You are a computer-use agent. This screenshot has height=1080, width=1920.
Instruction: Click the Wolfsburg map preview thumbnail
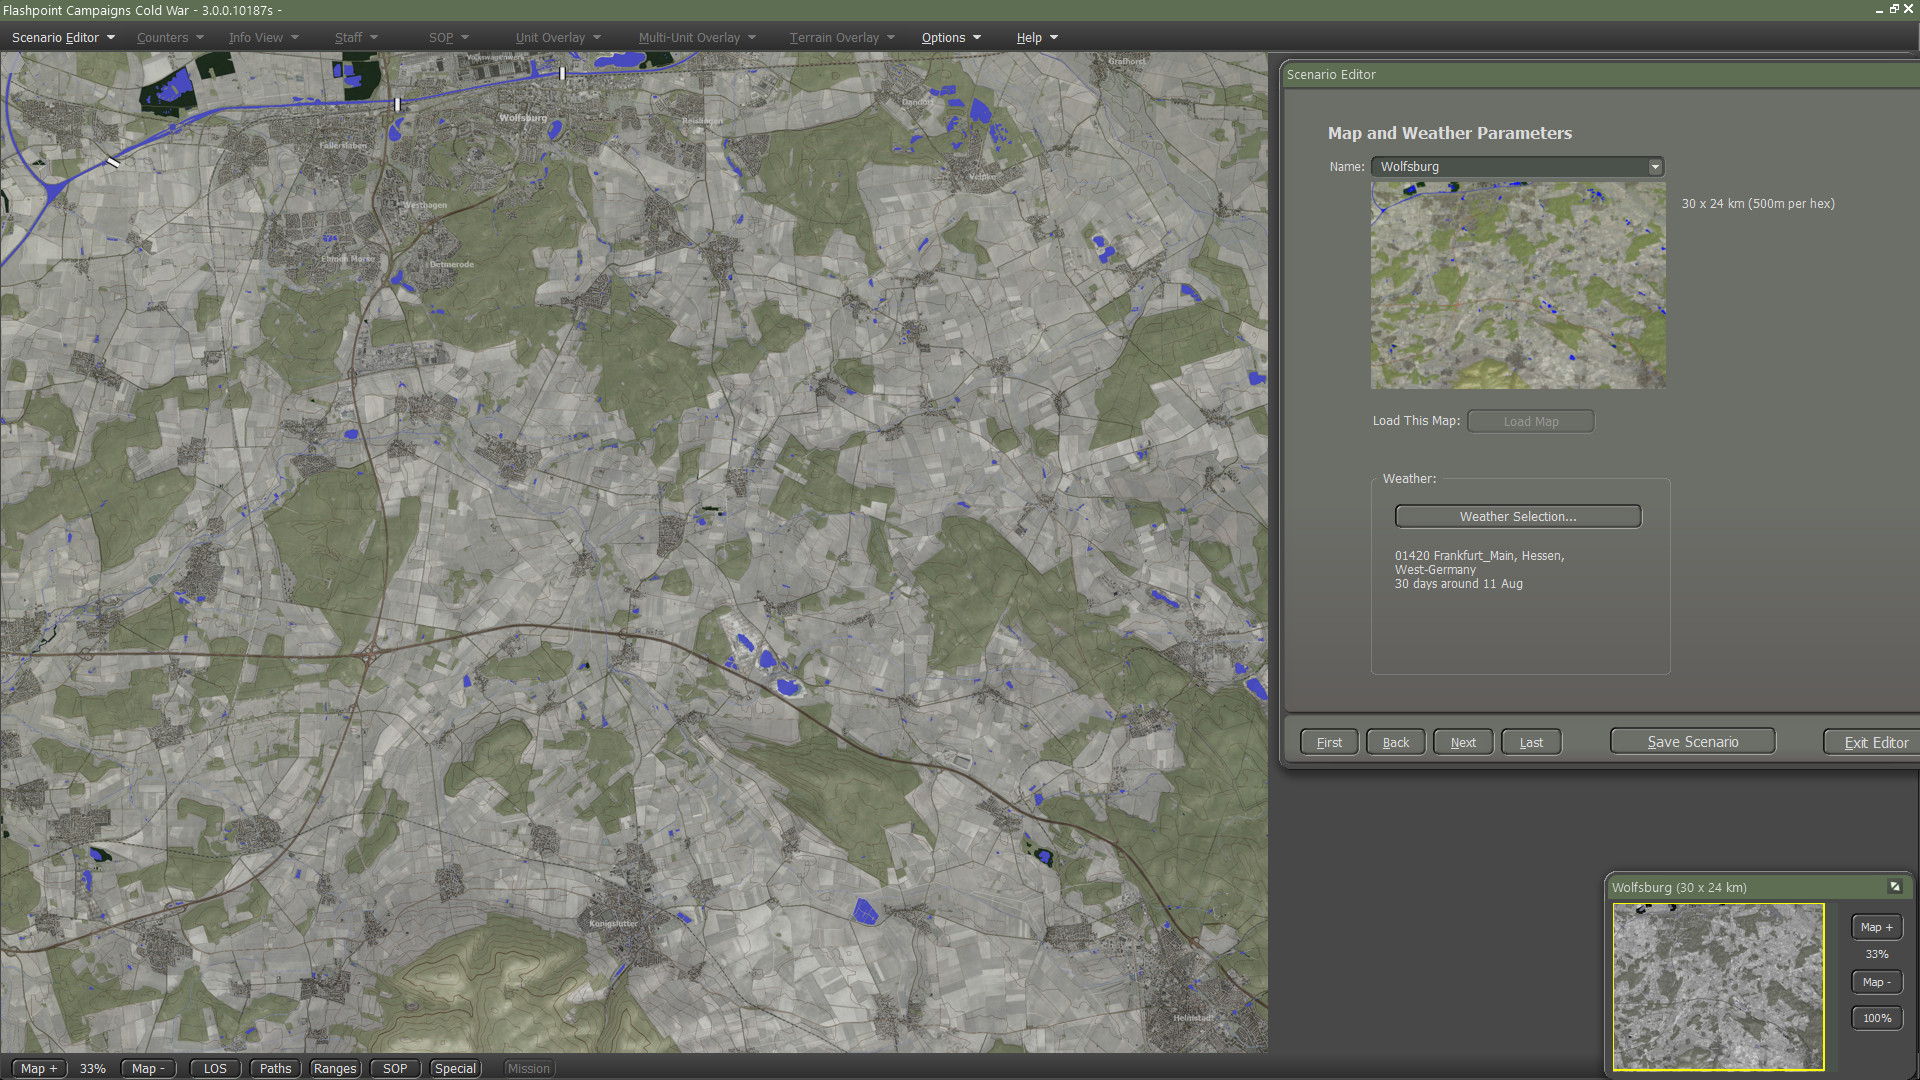pyautogui.click(x=1517, y=286)
